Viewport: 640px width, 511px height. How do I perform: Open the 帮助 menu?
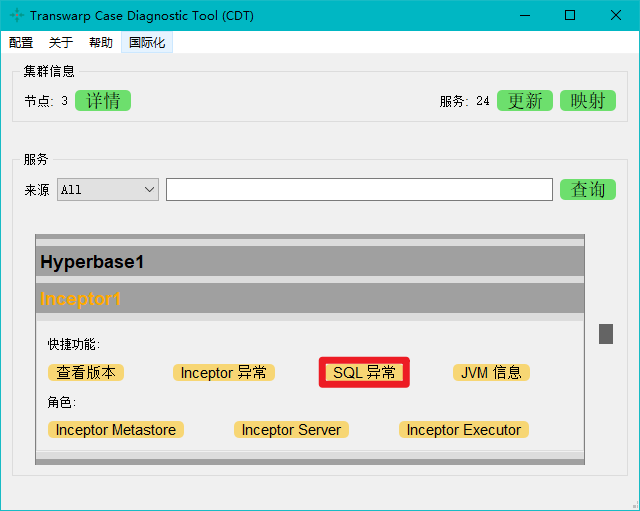[101, 42]
